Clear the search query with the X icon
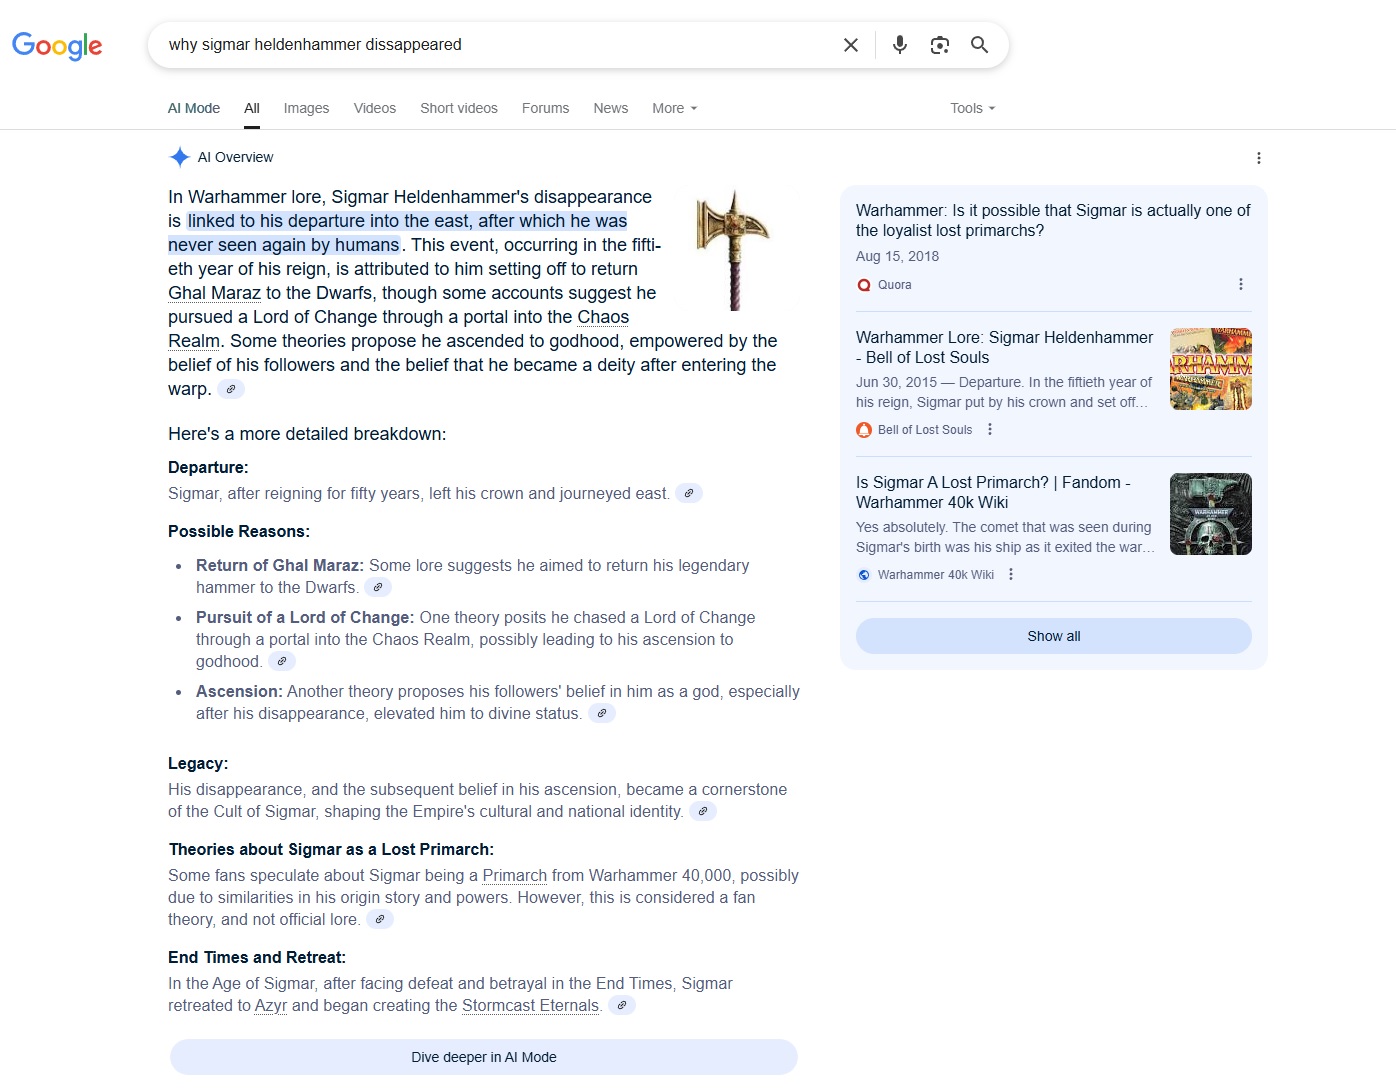Screen dimensions: 1396x1092 (851, 45)
